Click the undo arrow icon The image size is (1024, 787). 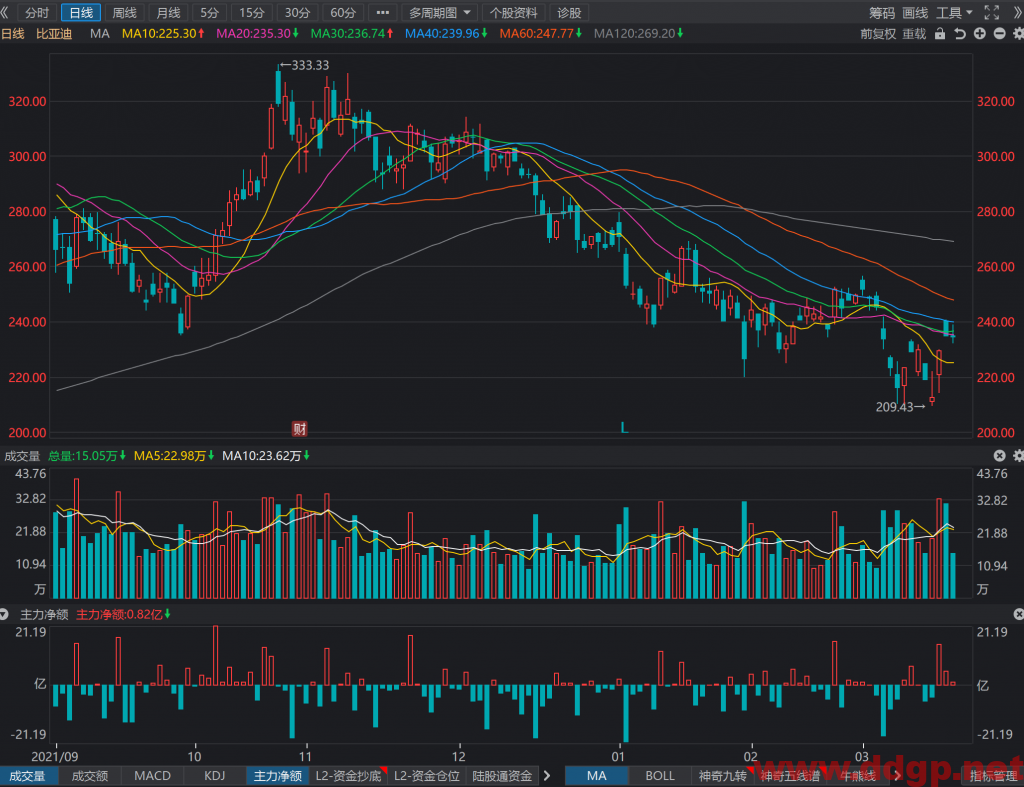959,33
